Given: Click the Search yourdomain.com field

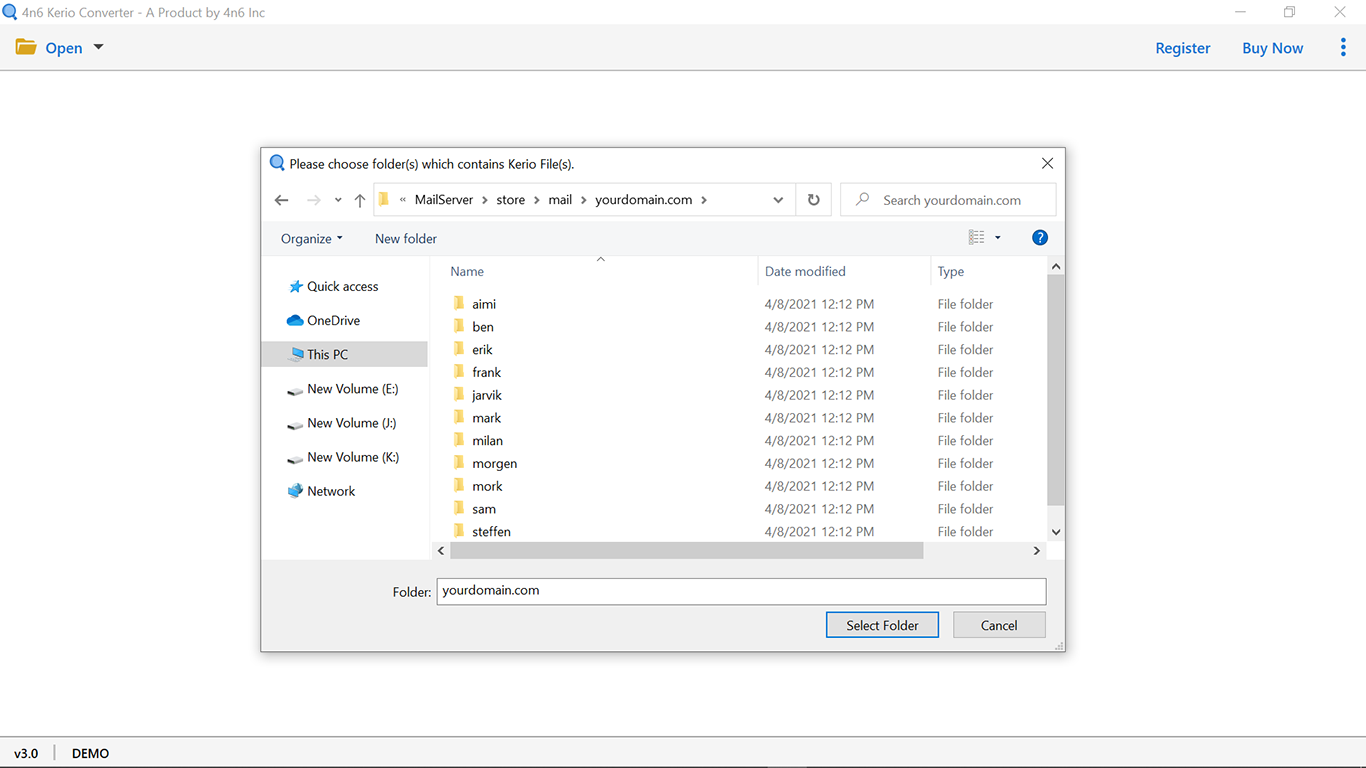Looking at the screenshot, I should coord(948,200).
